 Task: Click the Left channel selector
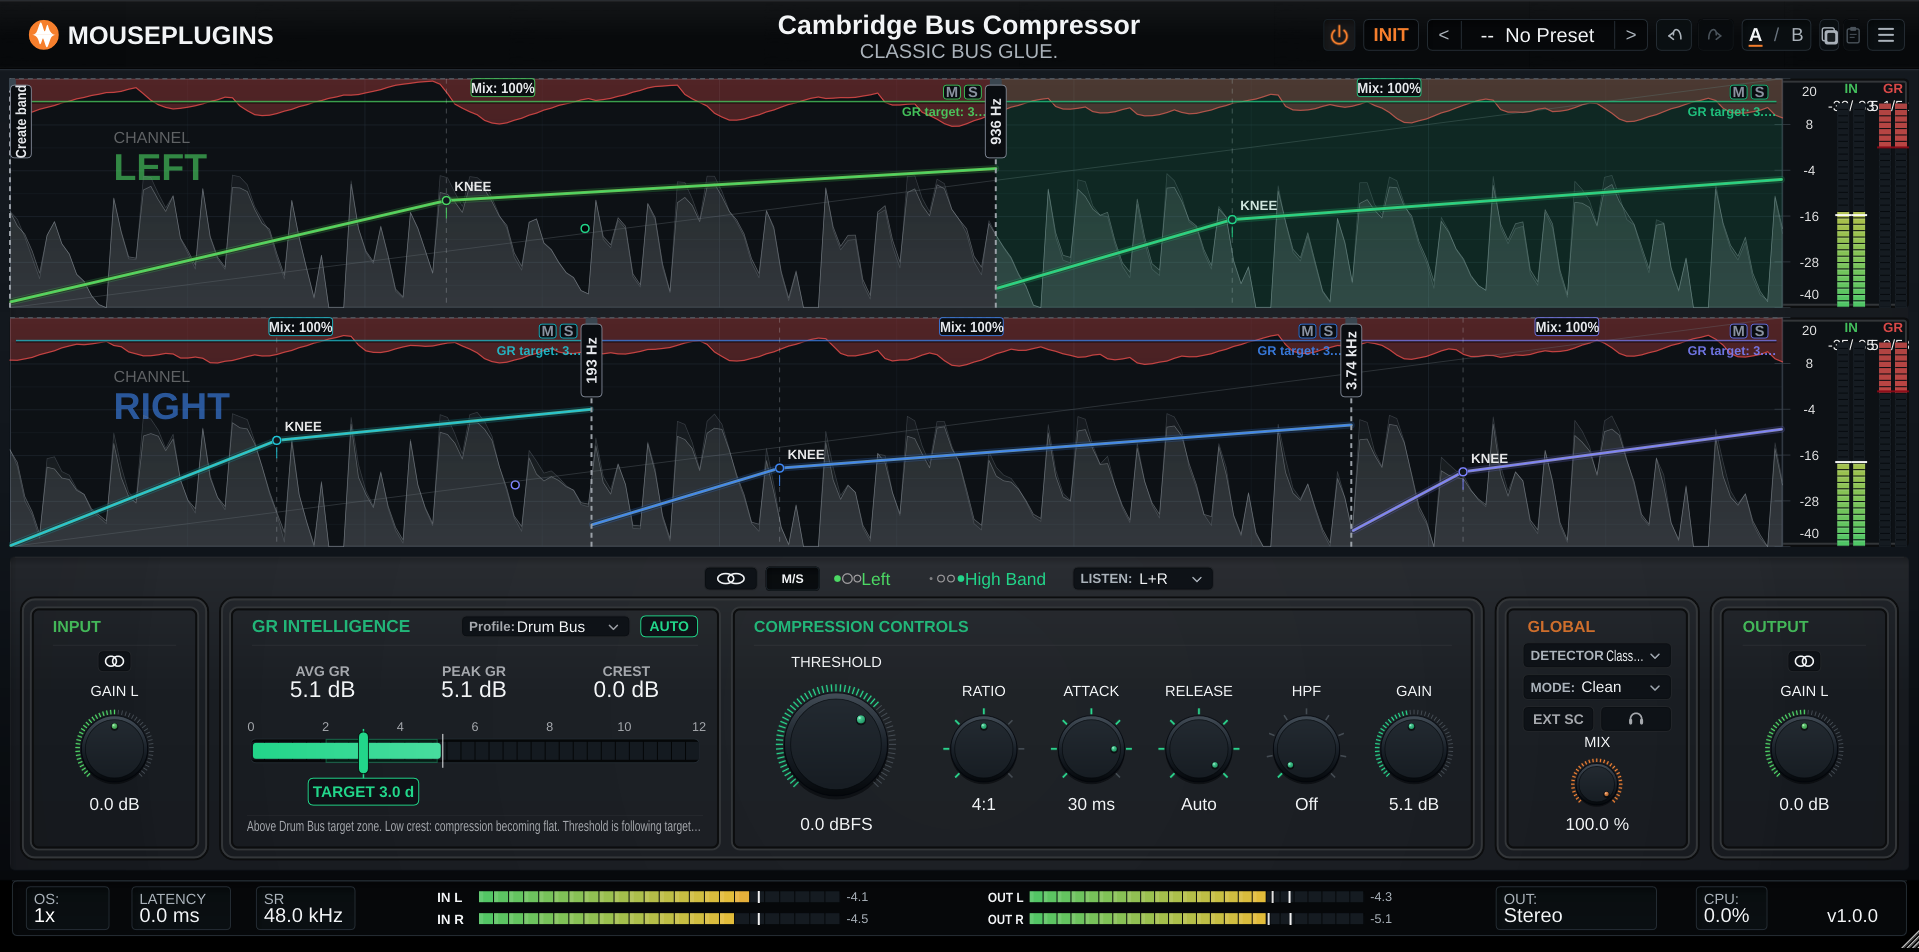pos(862,579)
